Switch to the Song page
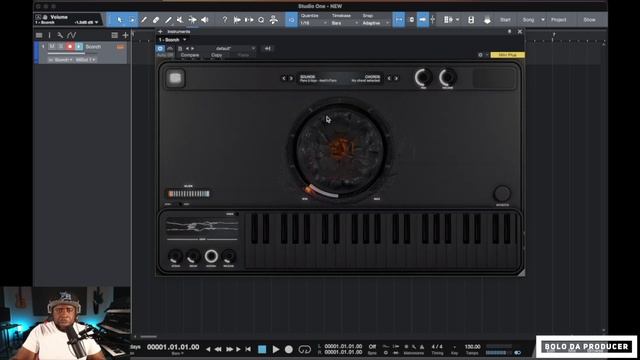This screenshot has height=360, width=640. [x=528, y=20]
